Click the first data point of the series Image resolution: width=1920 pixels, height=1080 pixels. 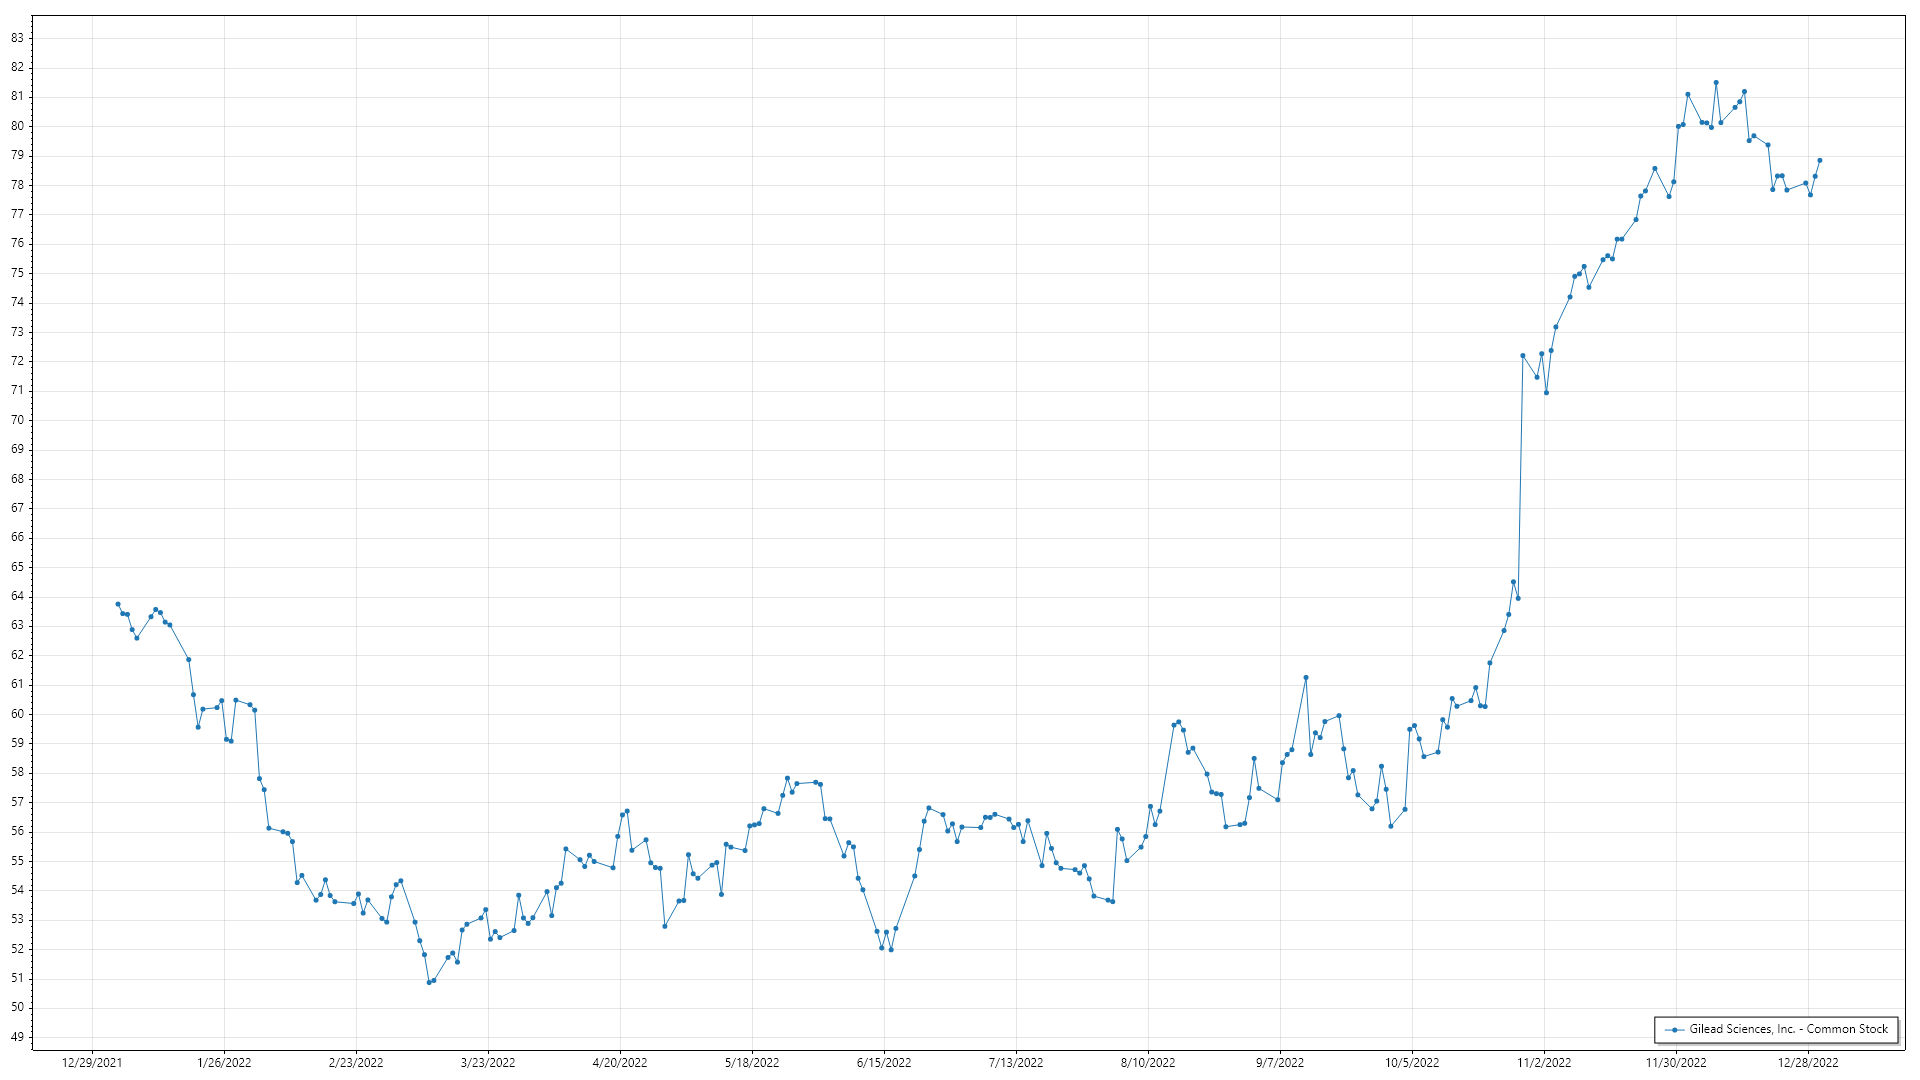pos(118,604)
